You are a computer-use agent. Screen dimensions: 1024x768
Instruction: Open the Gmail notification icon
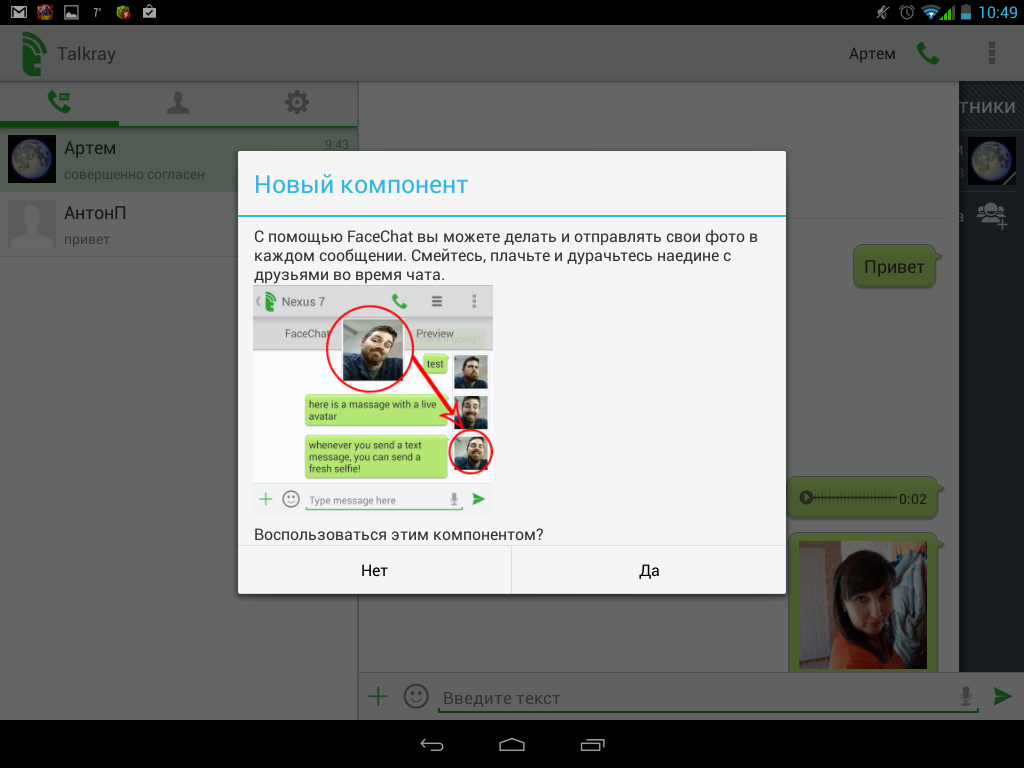point(19,12)
